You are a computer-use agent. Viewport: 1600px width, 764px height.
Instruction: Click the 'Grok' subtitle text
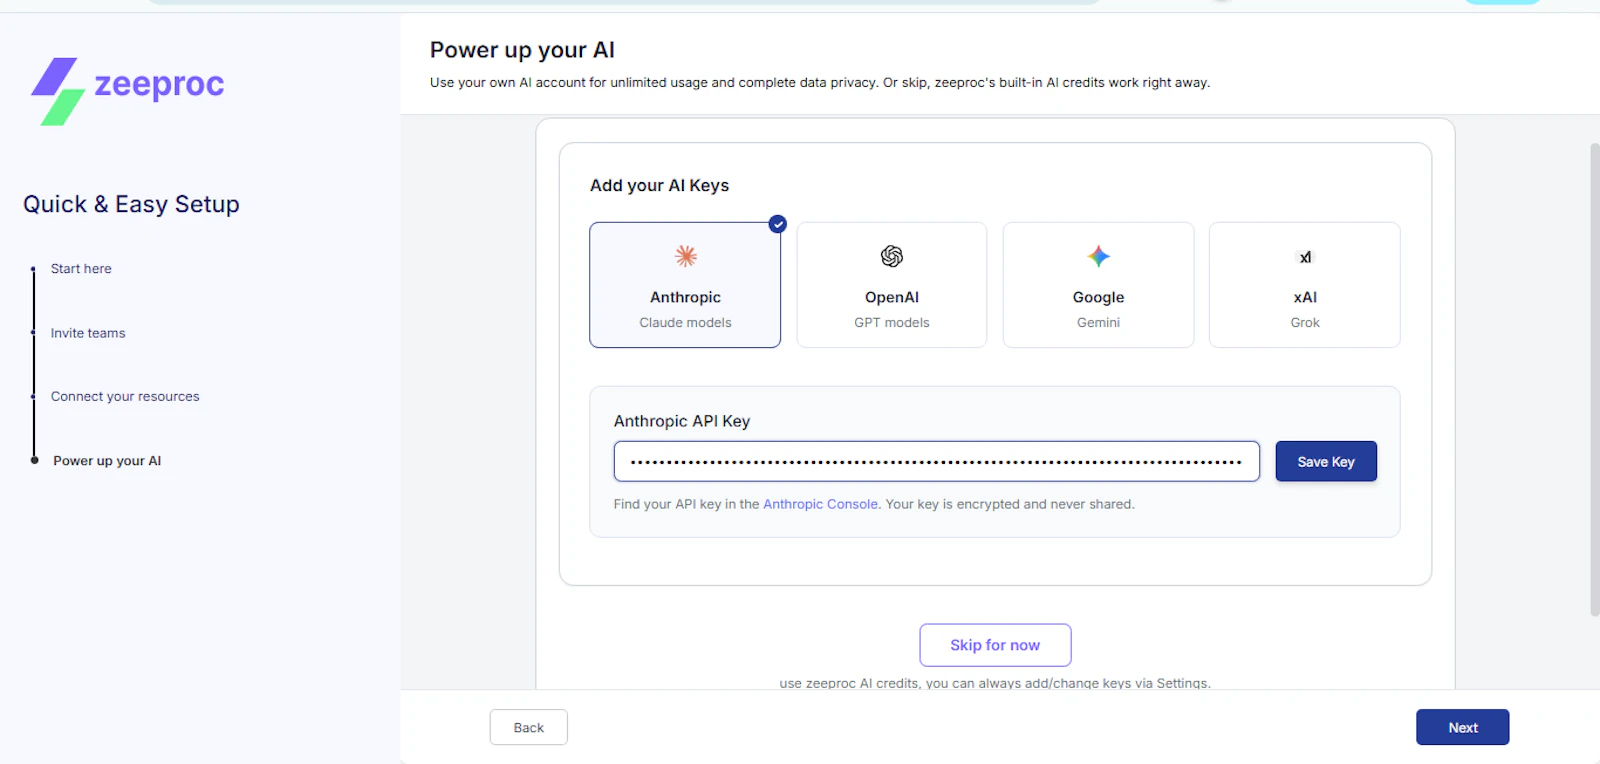point(1305,322)
